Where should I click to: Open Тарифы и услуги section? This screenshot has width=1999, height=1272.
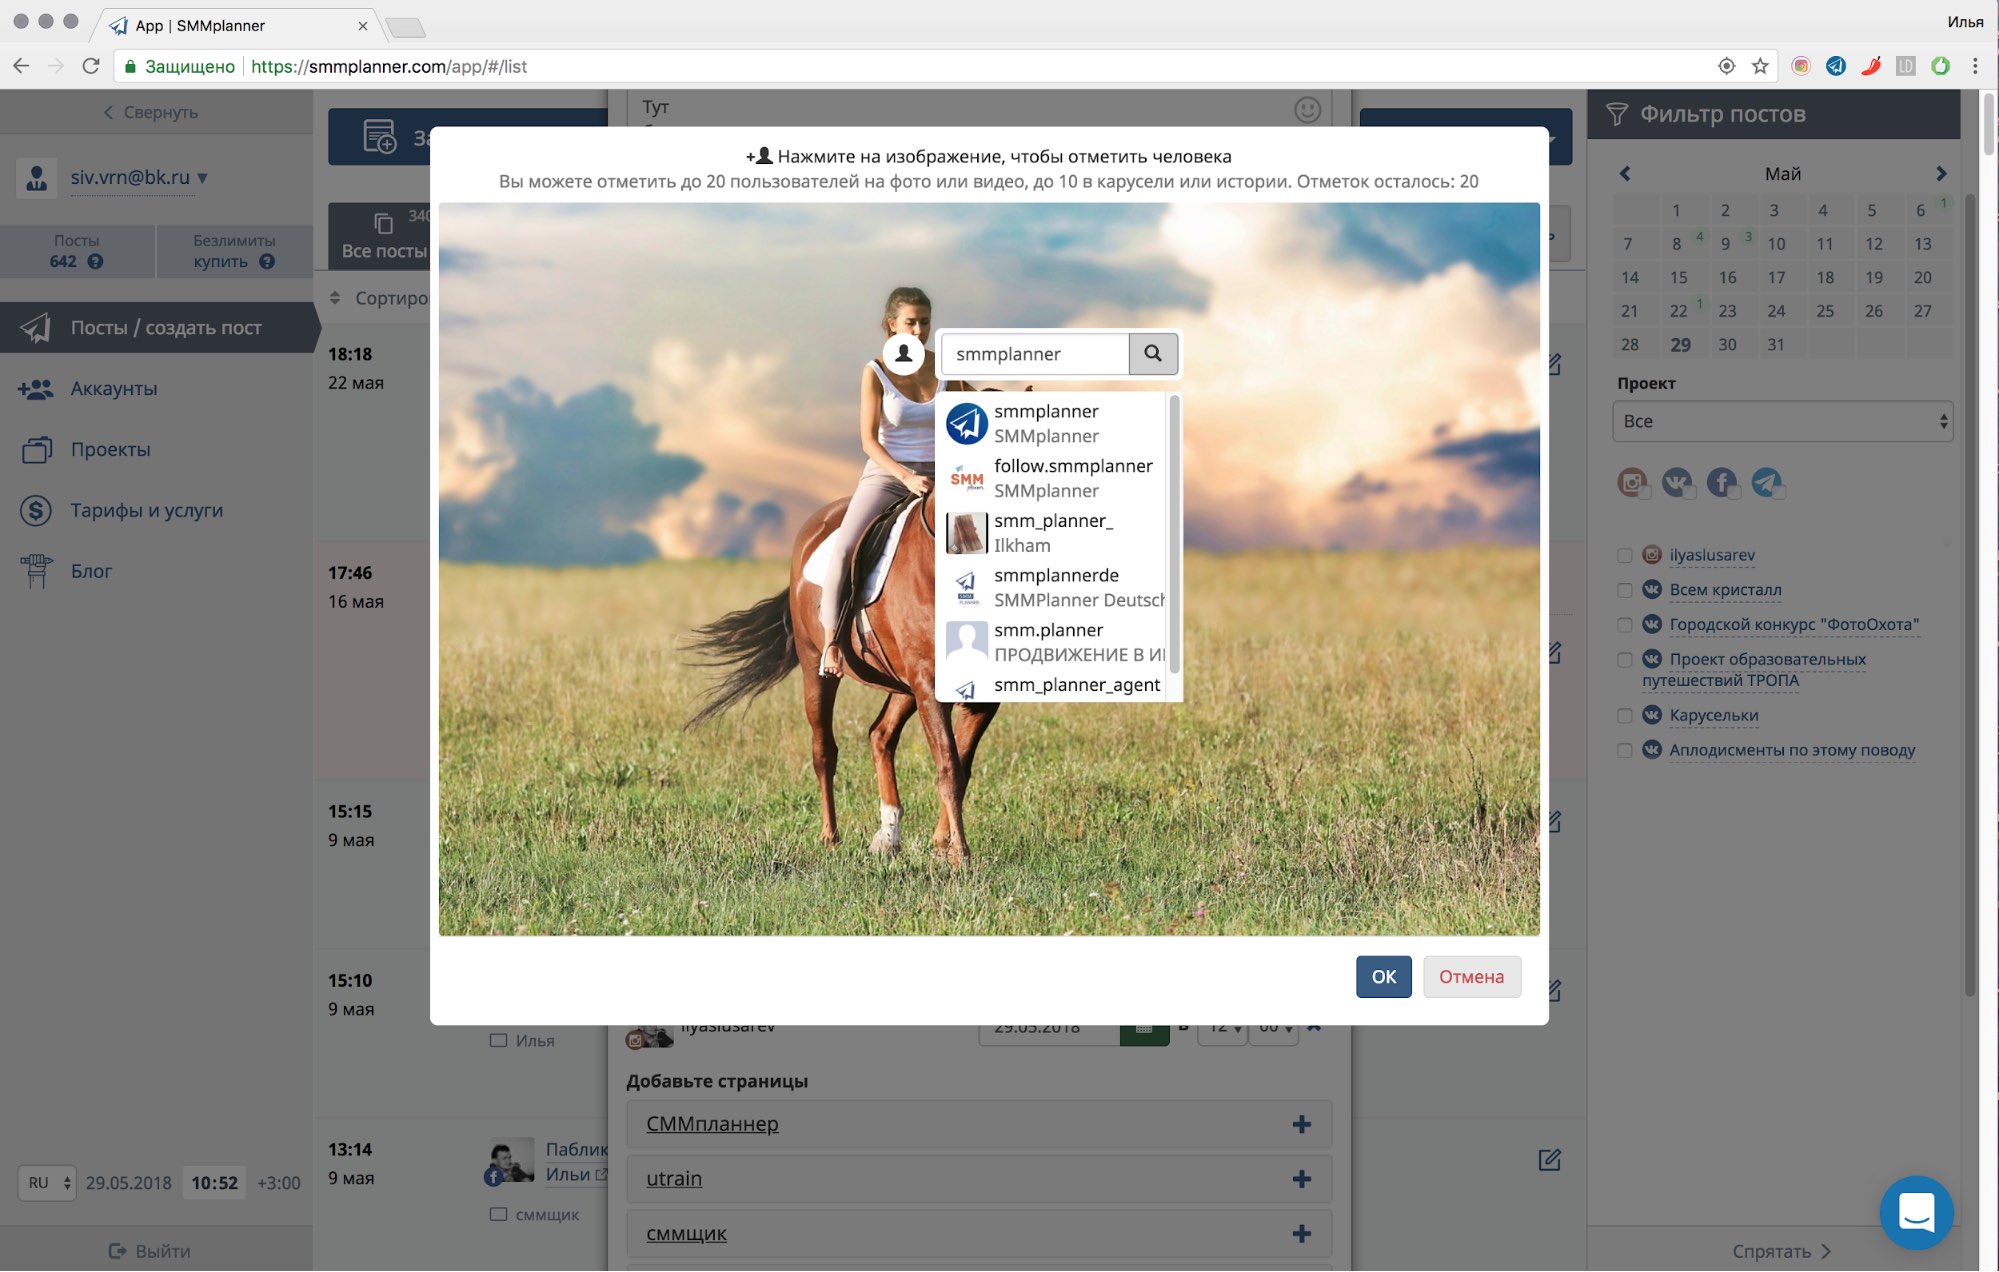[x=146, y=510]
